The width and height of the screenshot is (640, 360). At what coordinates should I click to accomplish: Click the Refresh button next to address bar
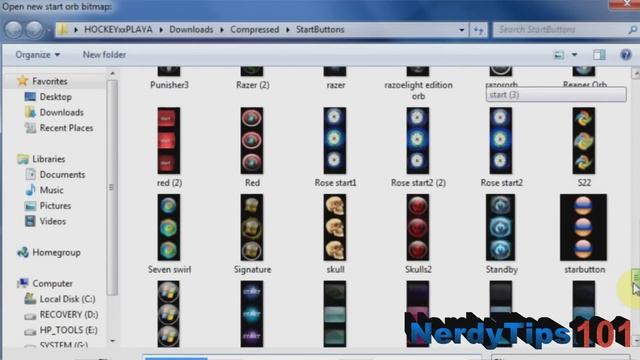(x=478, y=30)
